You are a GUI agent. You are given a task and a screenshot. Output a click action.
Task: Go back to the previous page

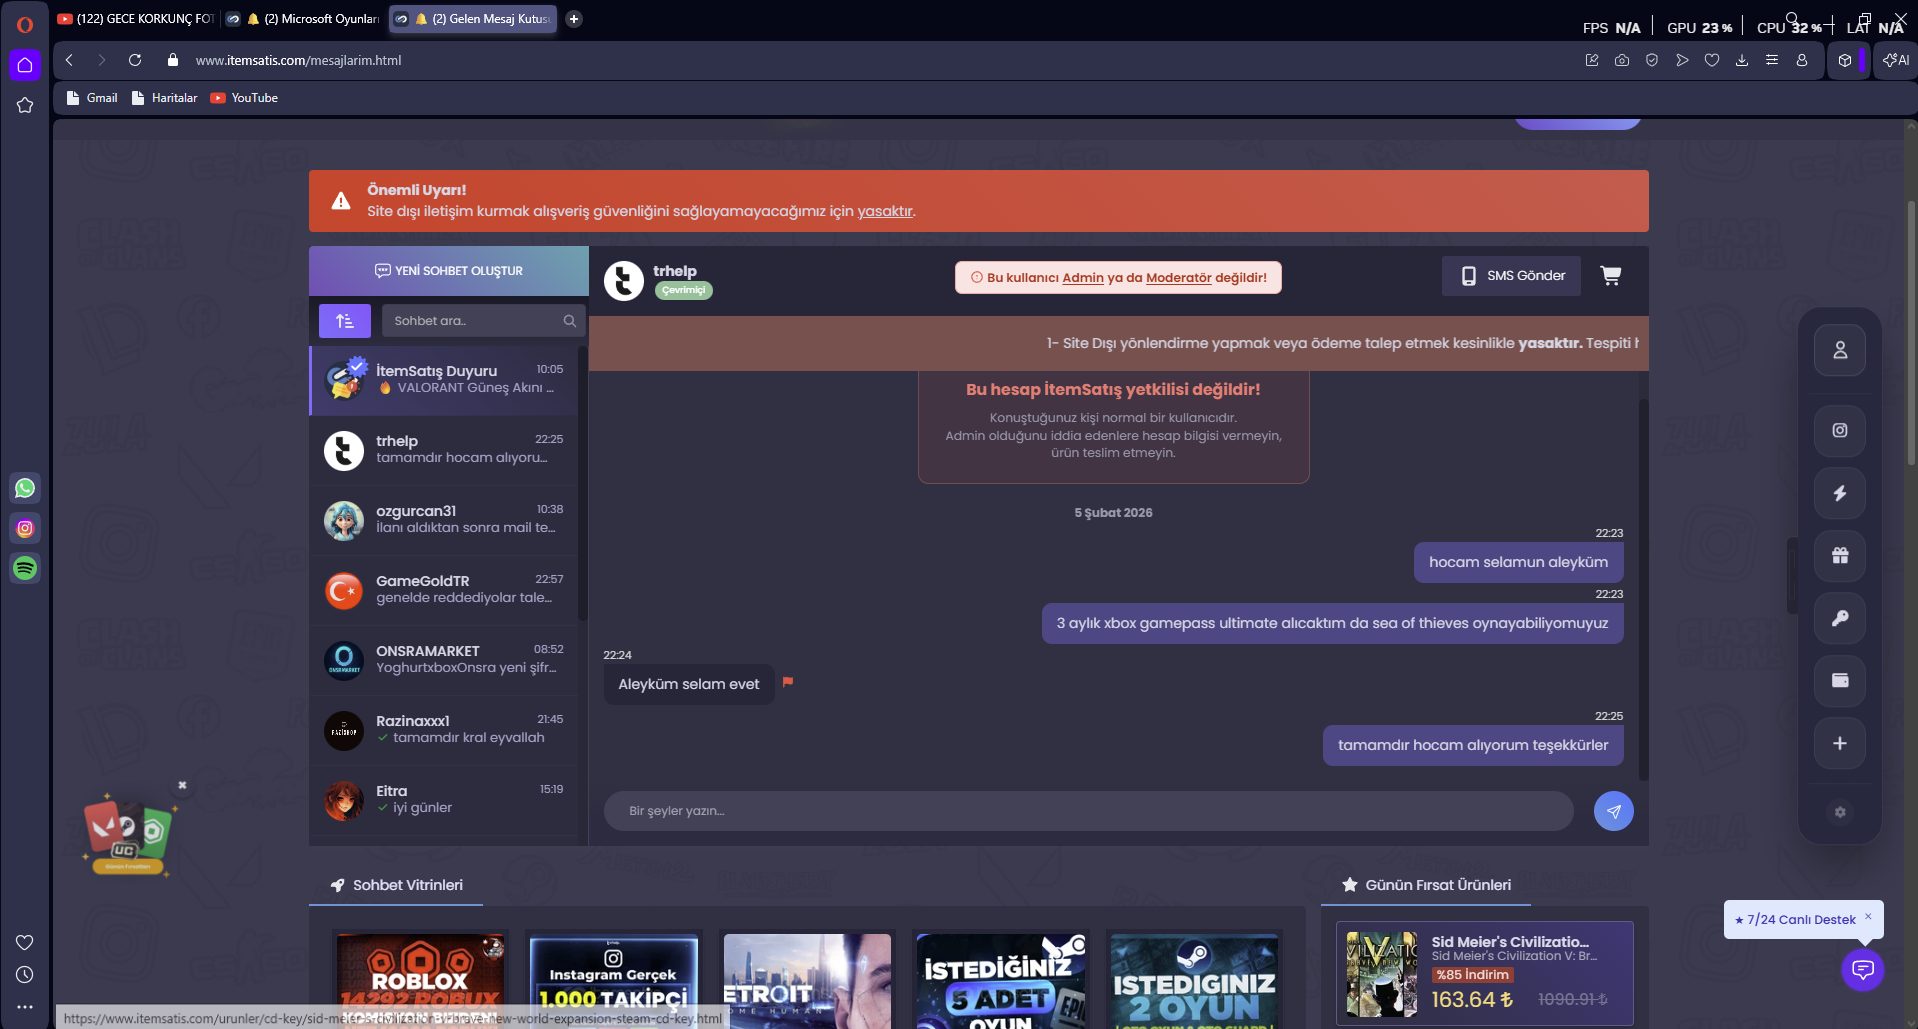(69, 60)
